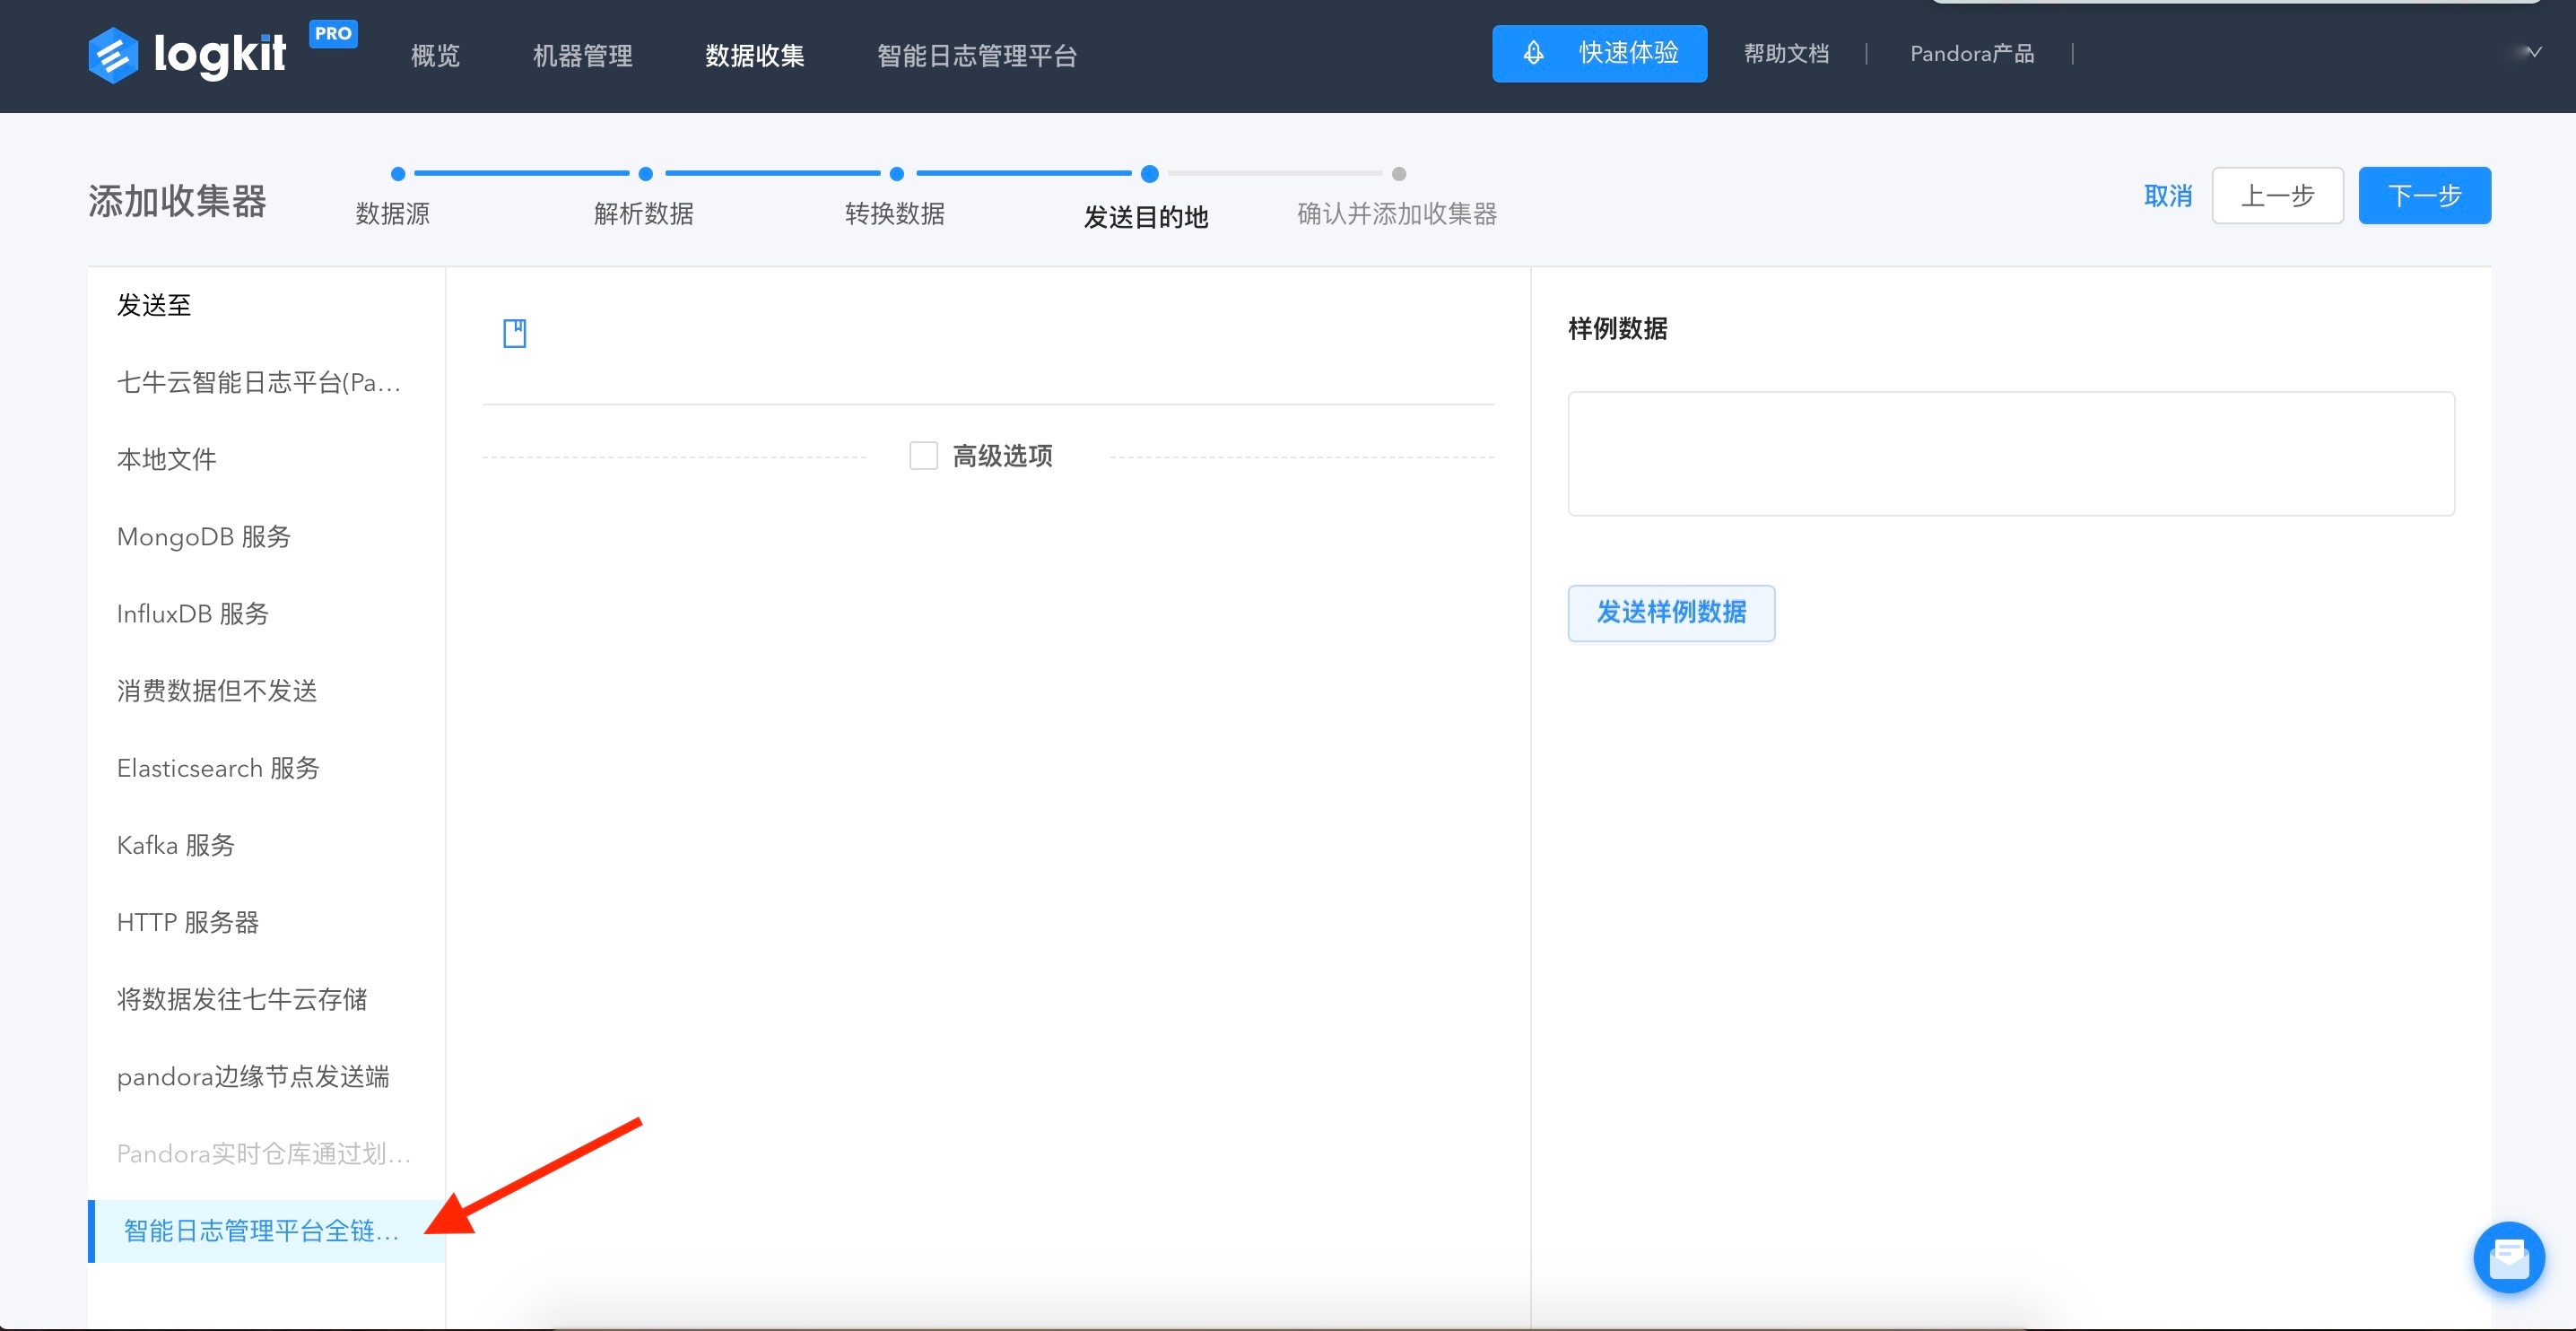Click the 样例数据 heading text

(1617, 328)
